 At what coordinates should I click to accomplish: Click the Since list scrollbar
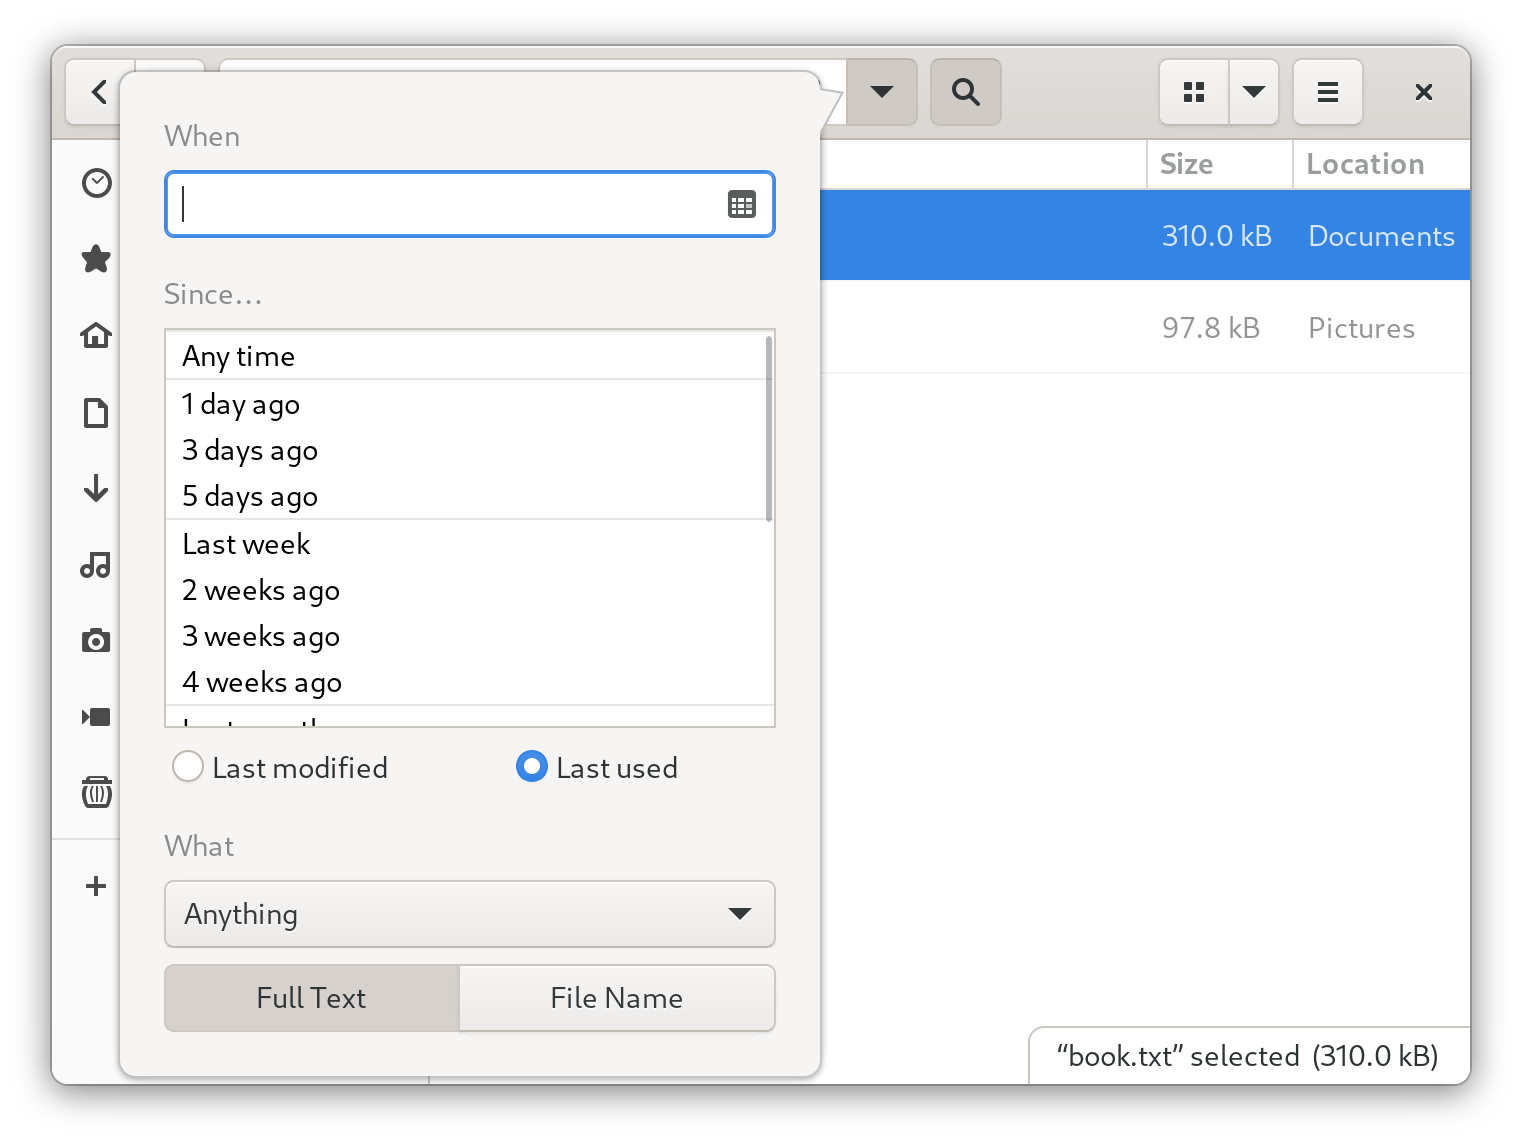click(769, 428)
